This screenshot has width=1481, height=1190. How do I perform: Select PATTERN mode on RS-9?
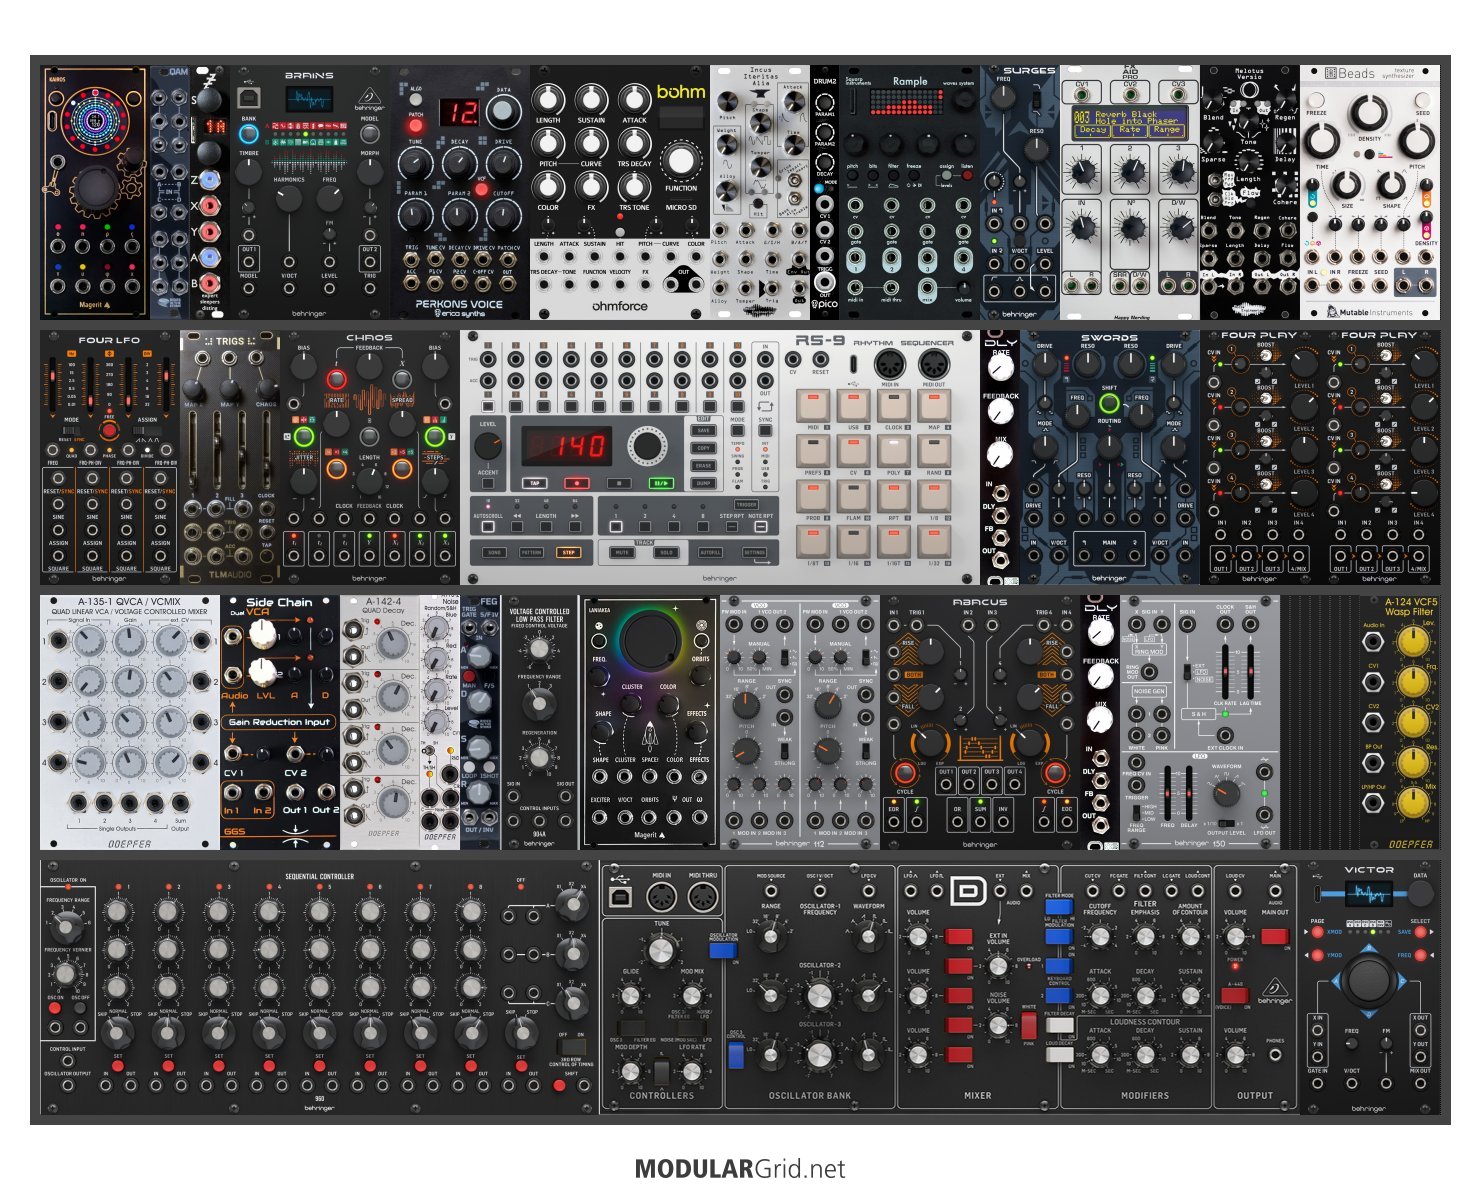531,552
